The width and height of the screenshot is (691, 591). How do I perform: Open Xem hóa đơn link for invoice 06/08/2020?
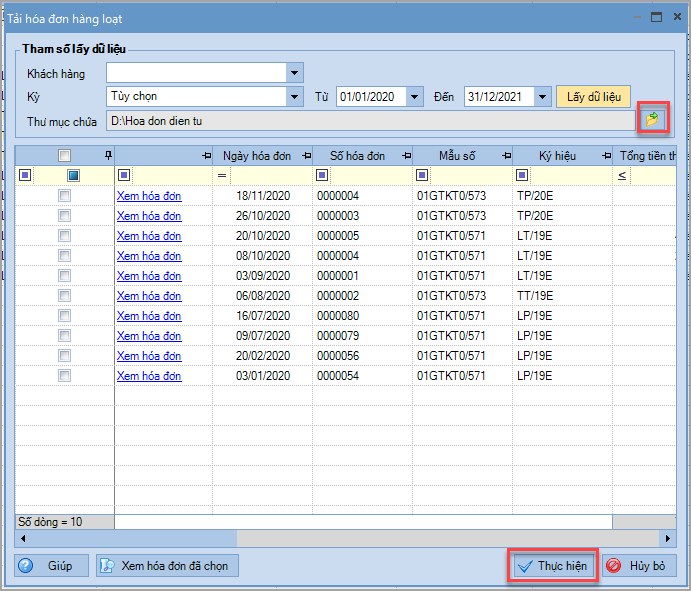point(149,296)
